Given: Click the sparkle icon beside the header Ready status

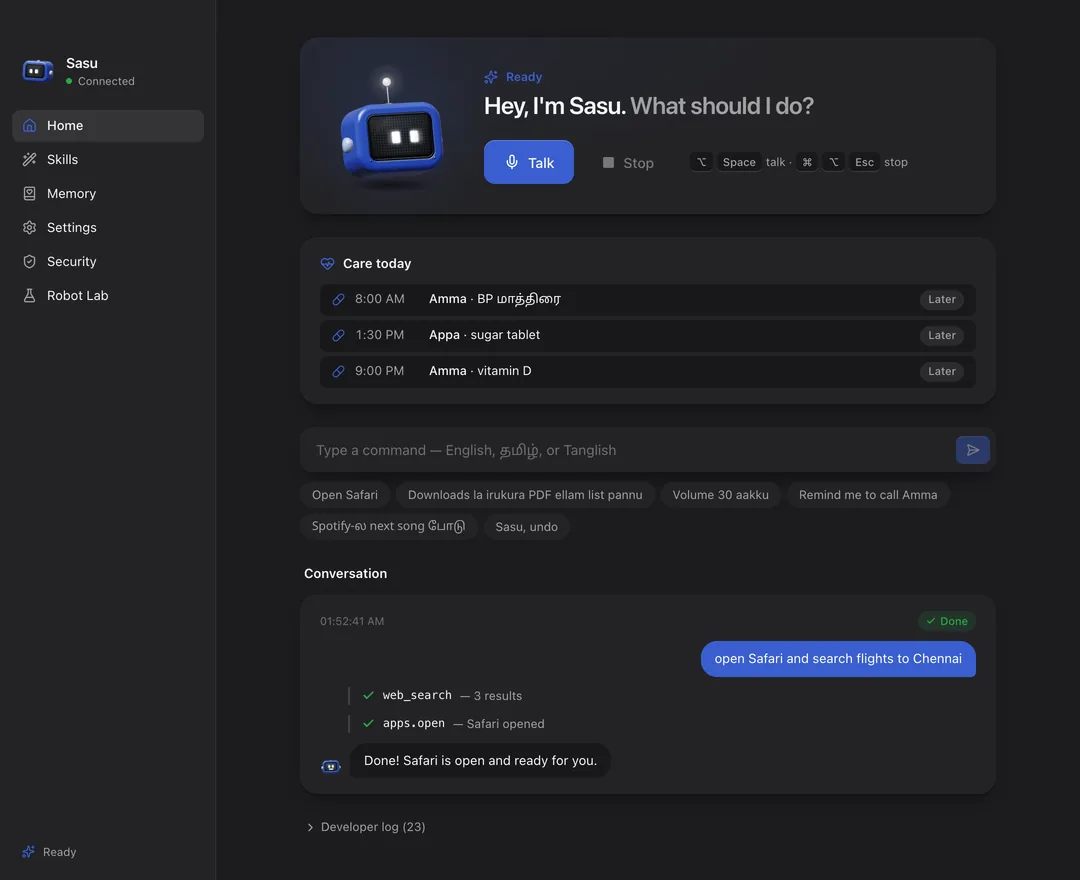Looking at the screenshot, I should (490, 77).
